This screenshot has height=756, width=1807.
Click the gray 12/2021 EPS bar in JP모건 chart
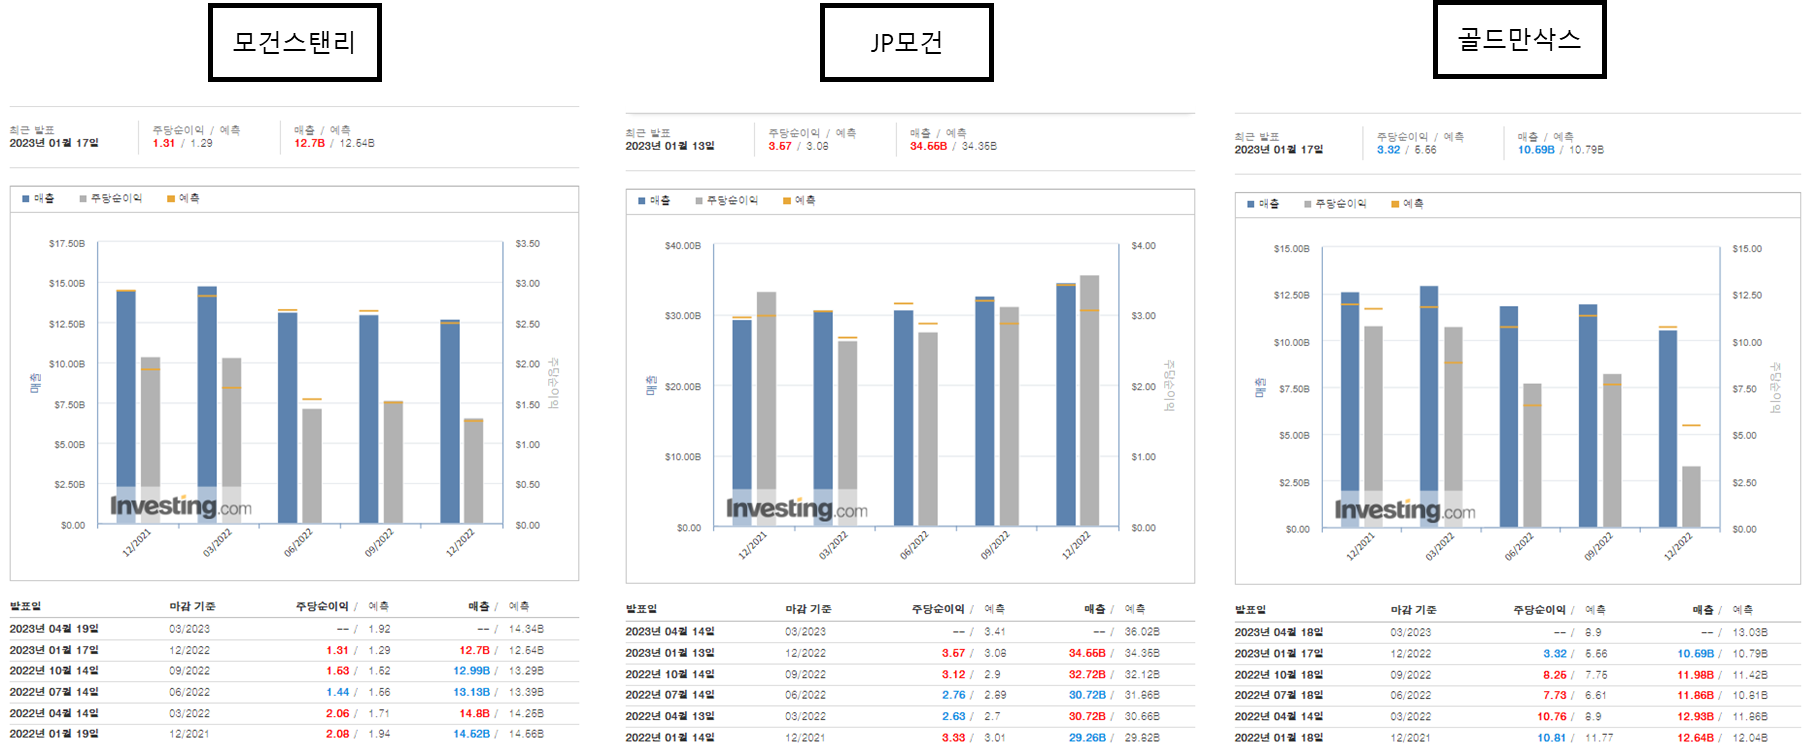point(766,409)
